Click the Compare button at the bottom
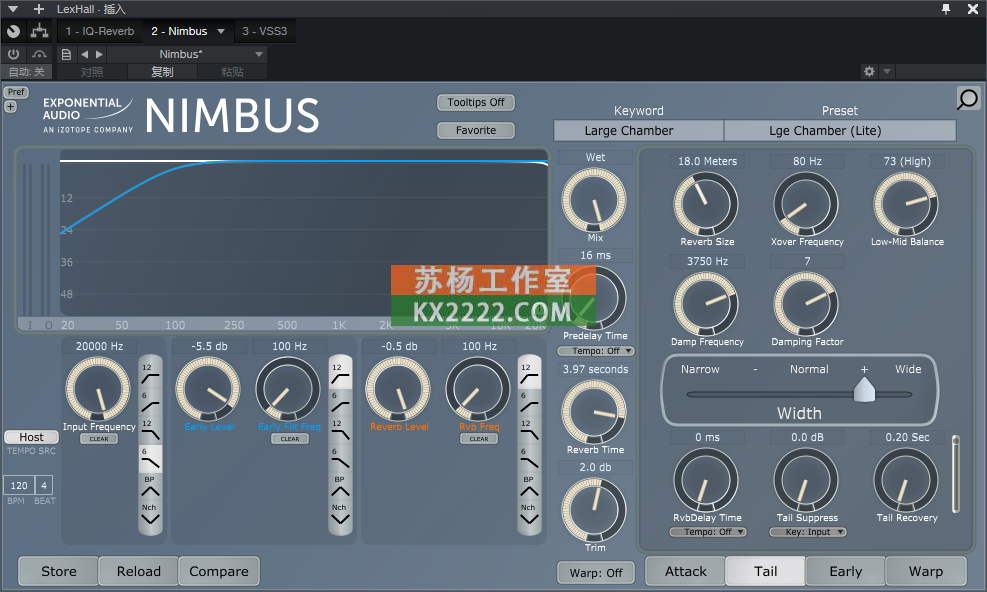The image size is (987, 592). 218,571
